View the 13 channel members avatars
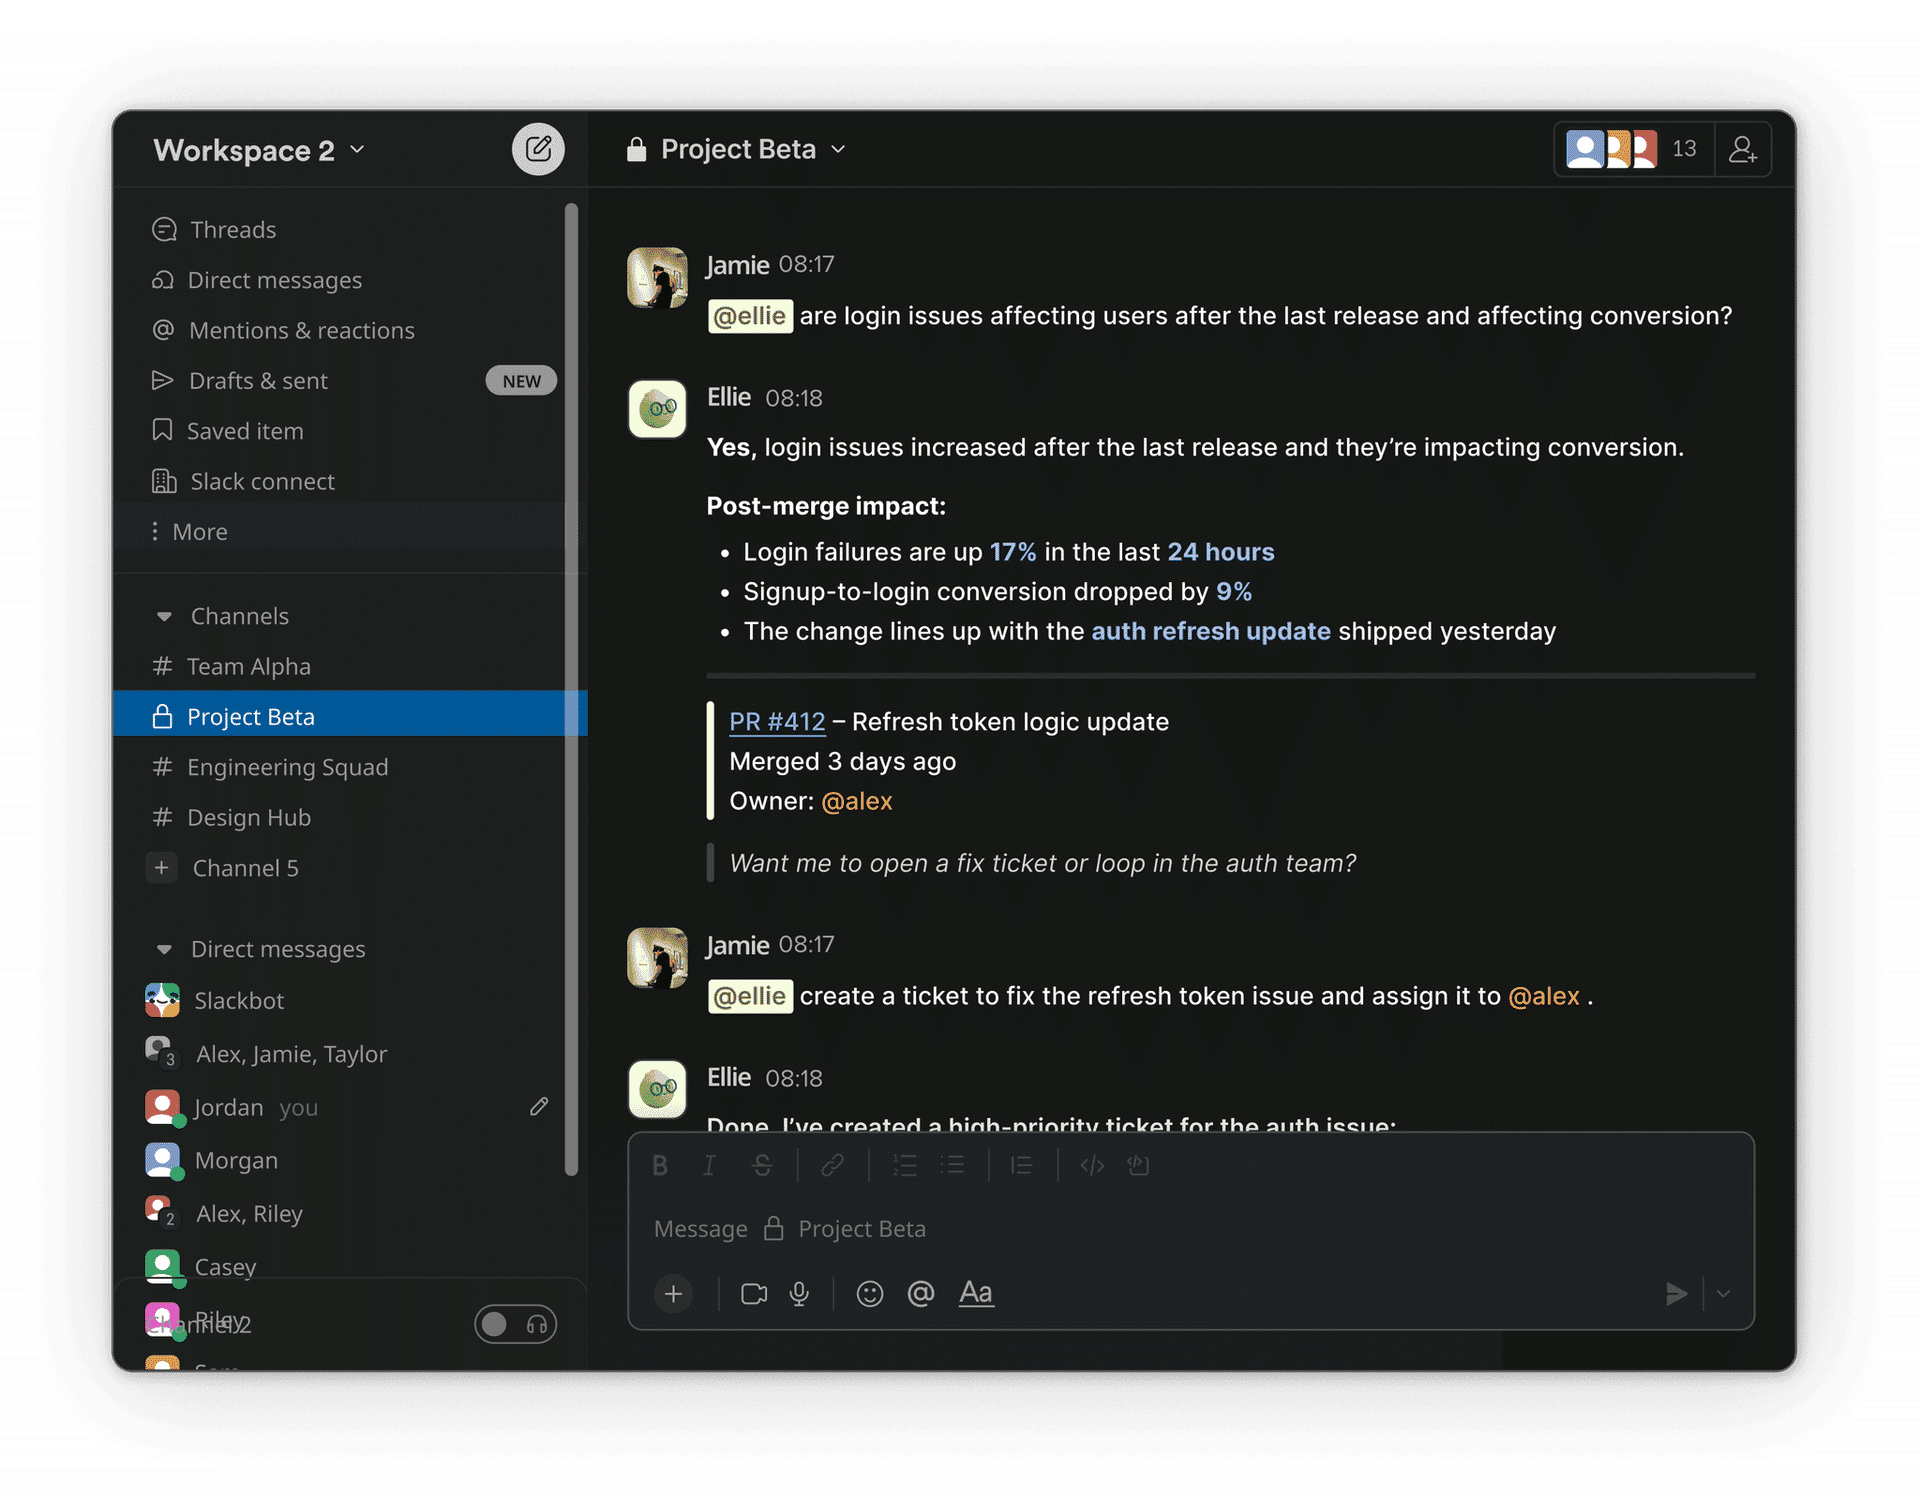This screenshot has width=1920, height=1497. (1634, 150)
